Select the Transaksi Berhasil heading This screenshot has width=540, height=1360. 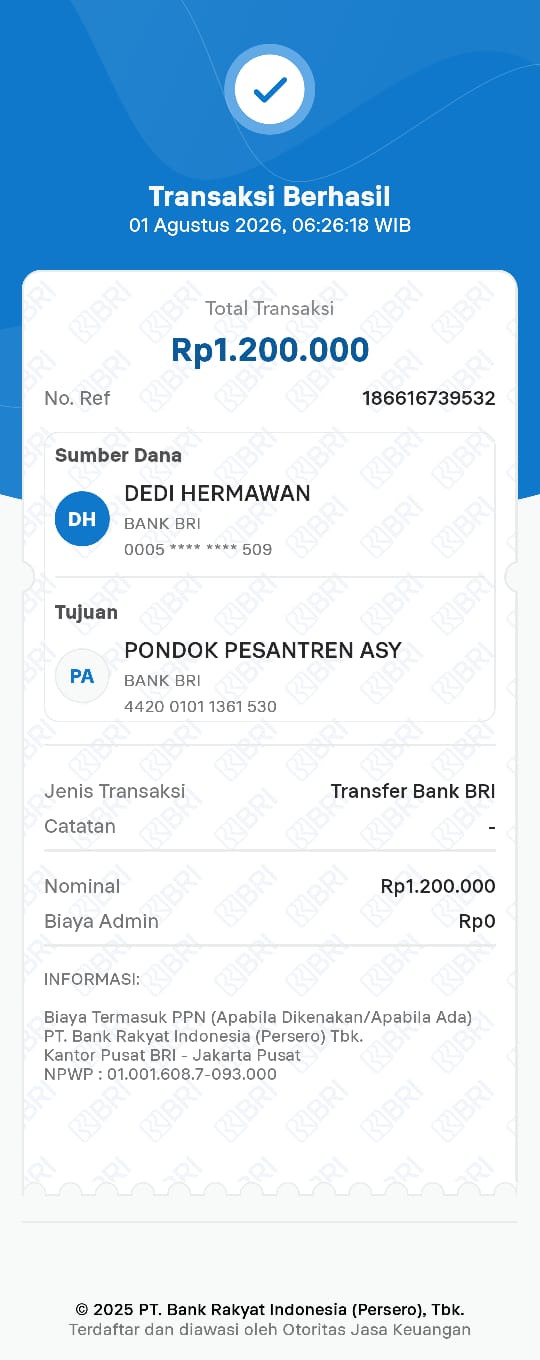(x=270, y=196)
